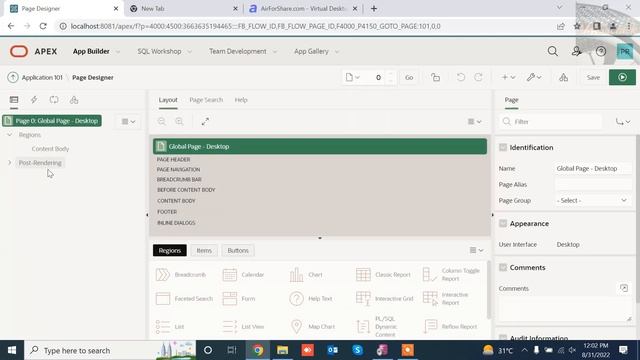Open the App Builder dropdown arrow
Image resolution: width=640 pixels, height=360 pixels.
tap(118, 51)
